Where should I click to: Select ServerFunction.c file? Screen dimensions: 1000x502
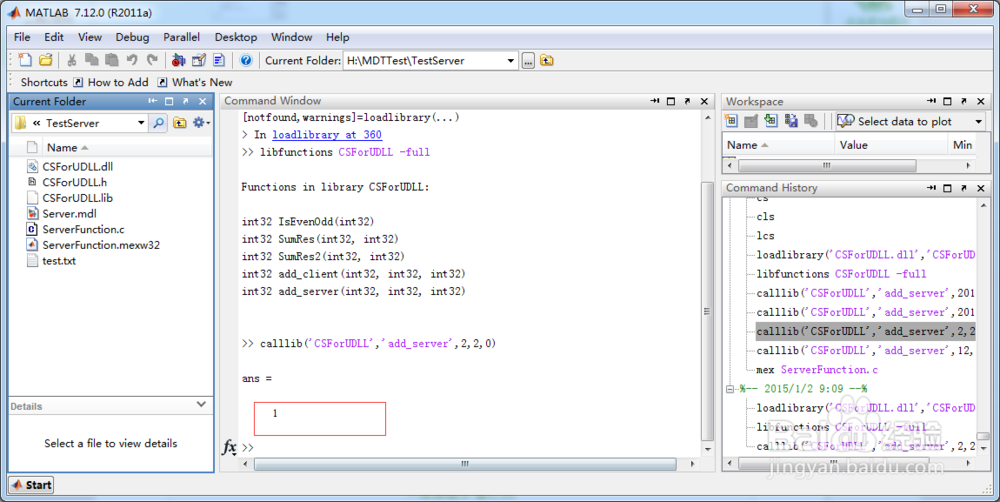(x=76, y=229)
